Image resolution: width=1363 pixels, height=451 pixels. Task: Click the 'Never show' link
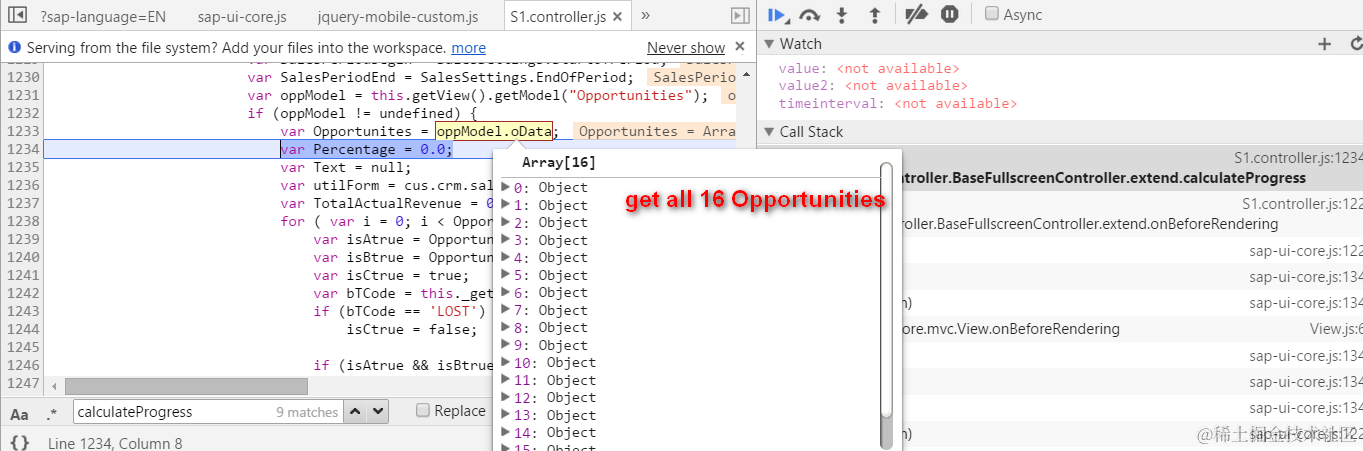click(x=686, y=48)
